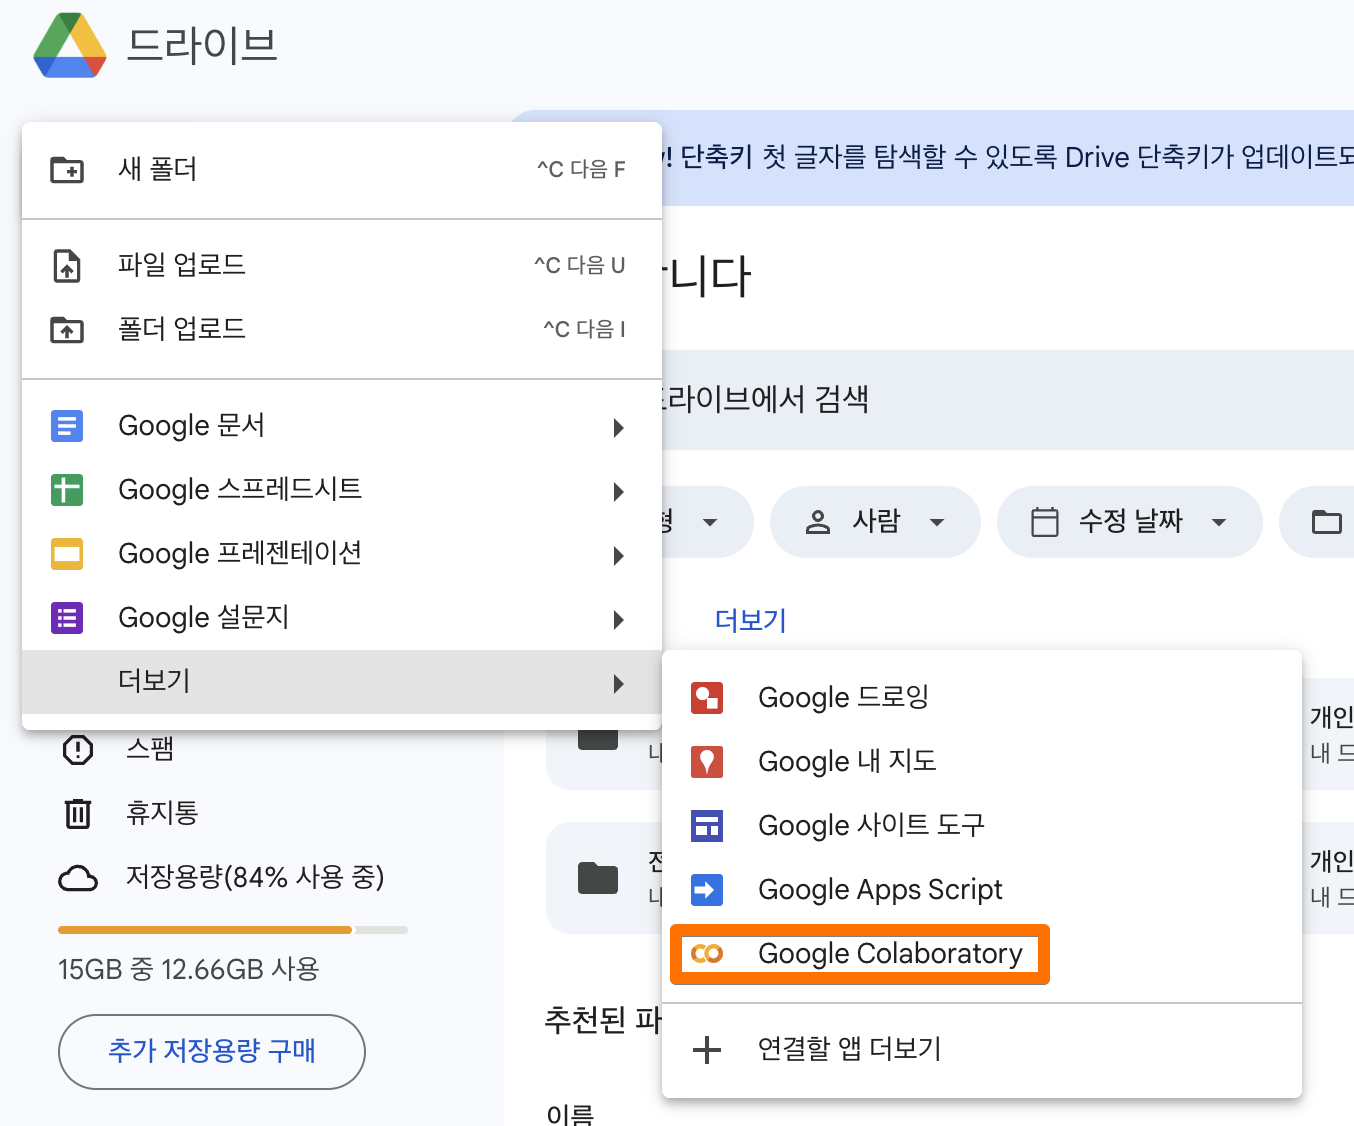The height and width of the screenshot is (1126, 1354).
Task: Click the spam warning icon
Action: click(78, 750)
